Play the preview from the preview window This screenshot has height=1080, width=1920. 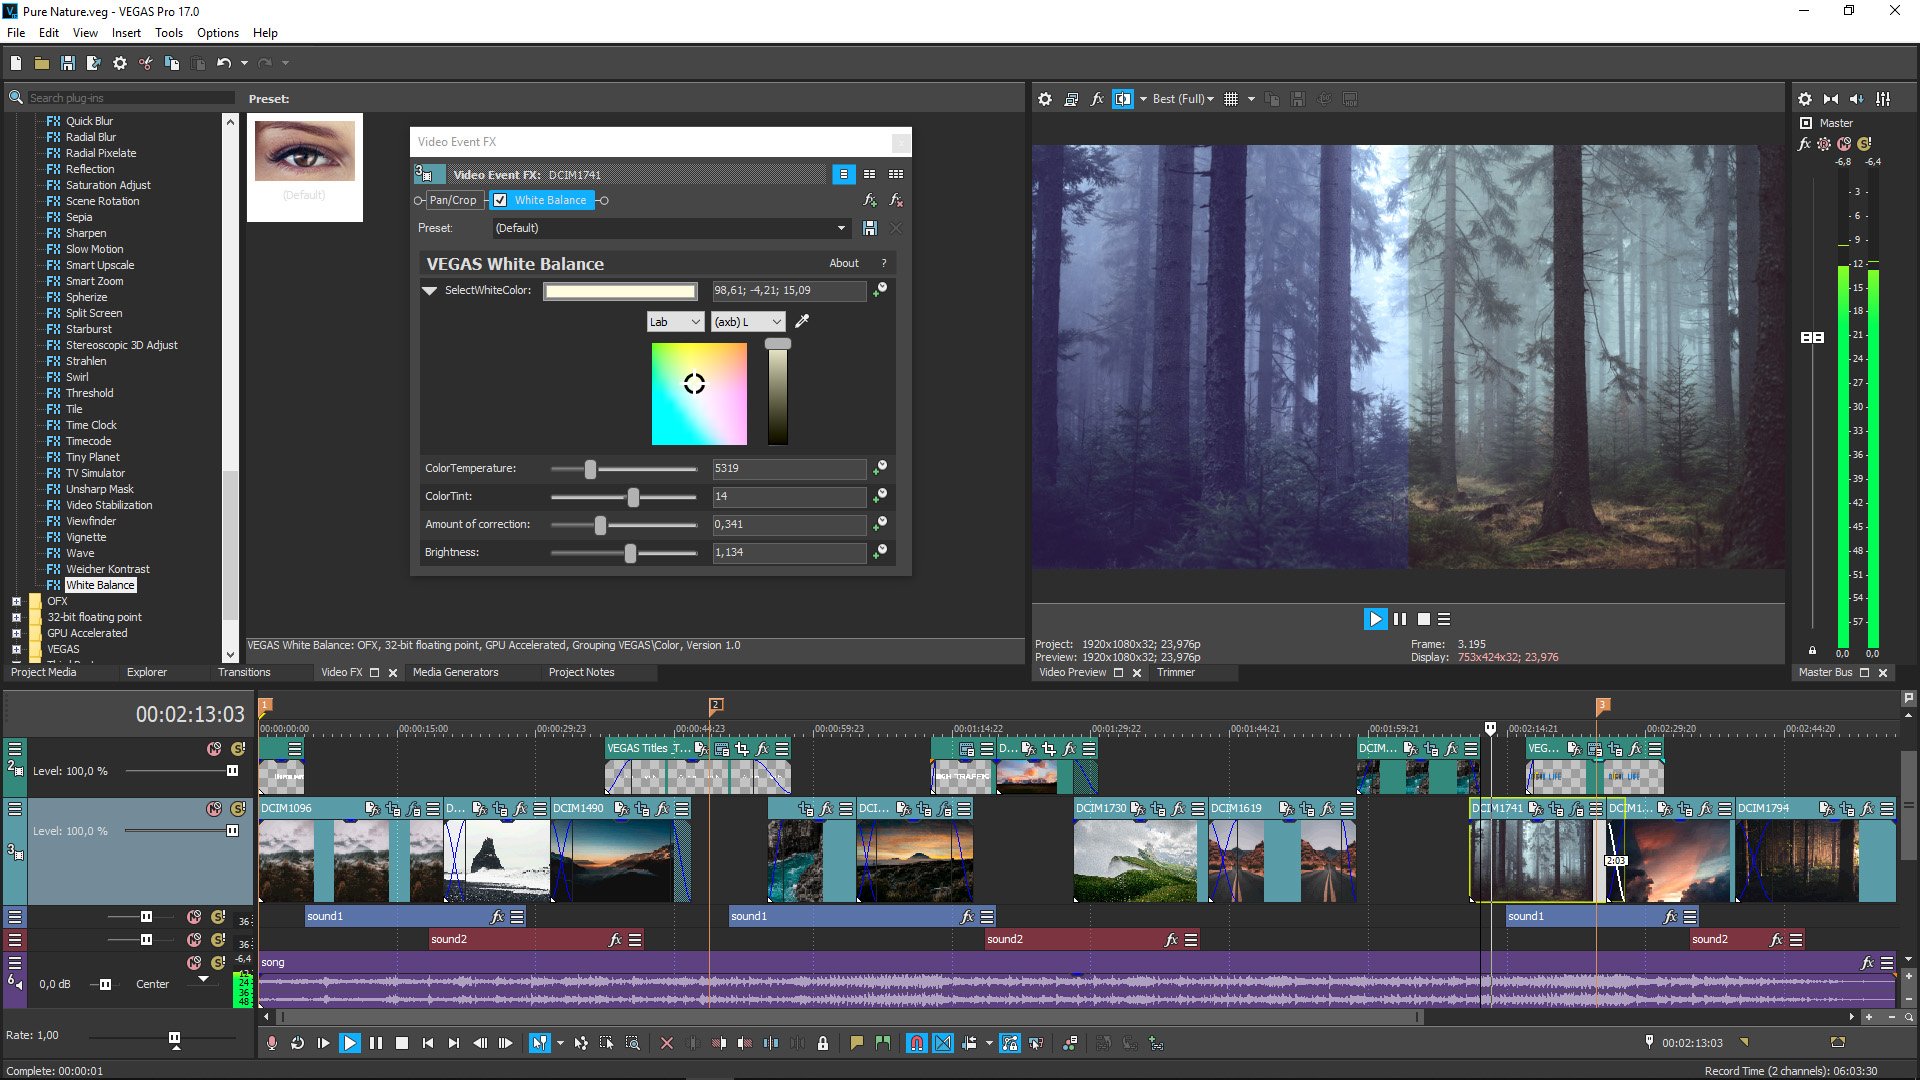click(x=1375, y=619)
